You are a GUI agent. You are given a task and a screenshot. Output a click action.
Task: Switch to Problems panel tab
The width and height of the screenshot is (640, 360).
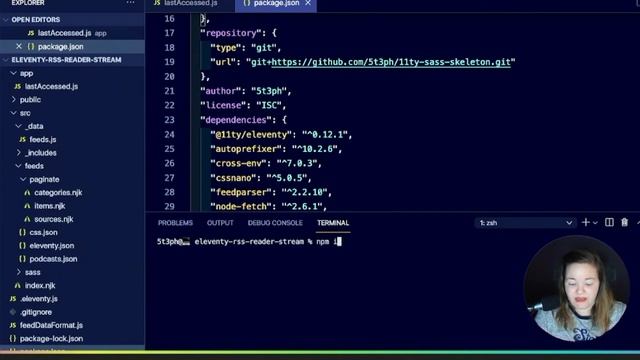(x=175, y=223)
